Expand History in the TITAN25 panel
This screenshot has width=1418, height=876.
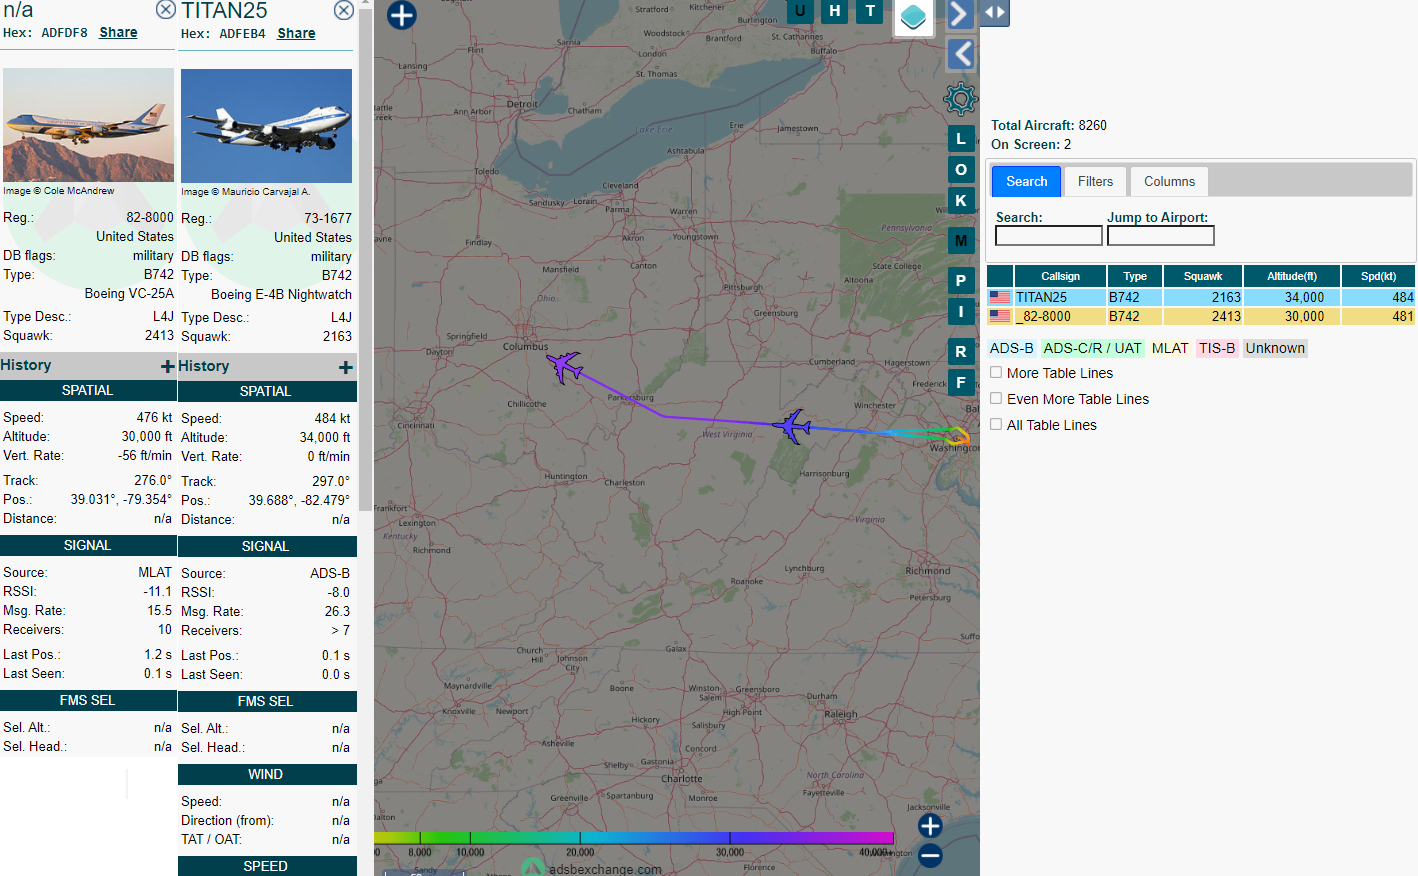[346, 368]
